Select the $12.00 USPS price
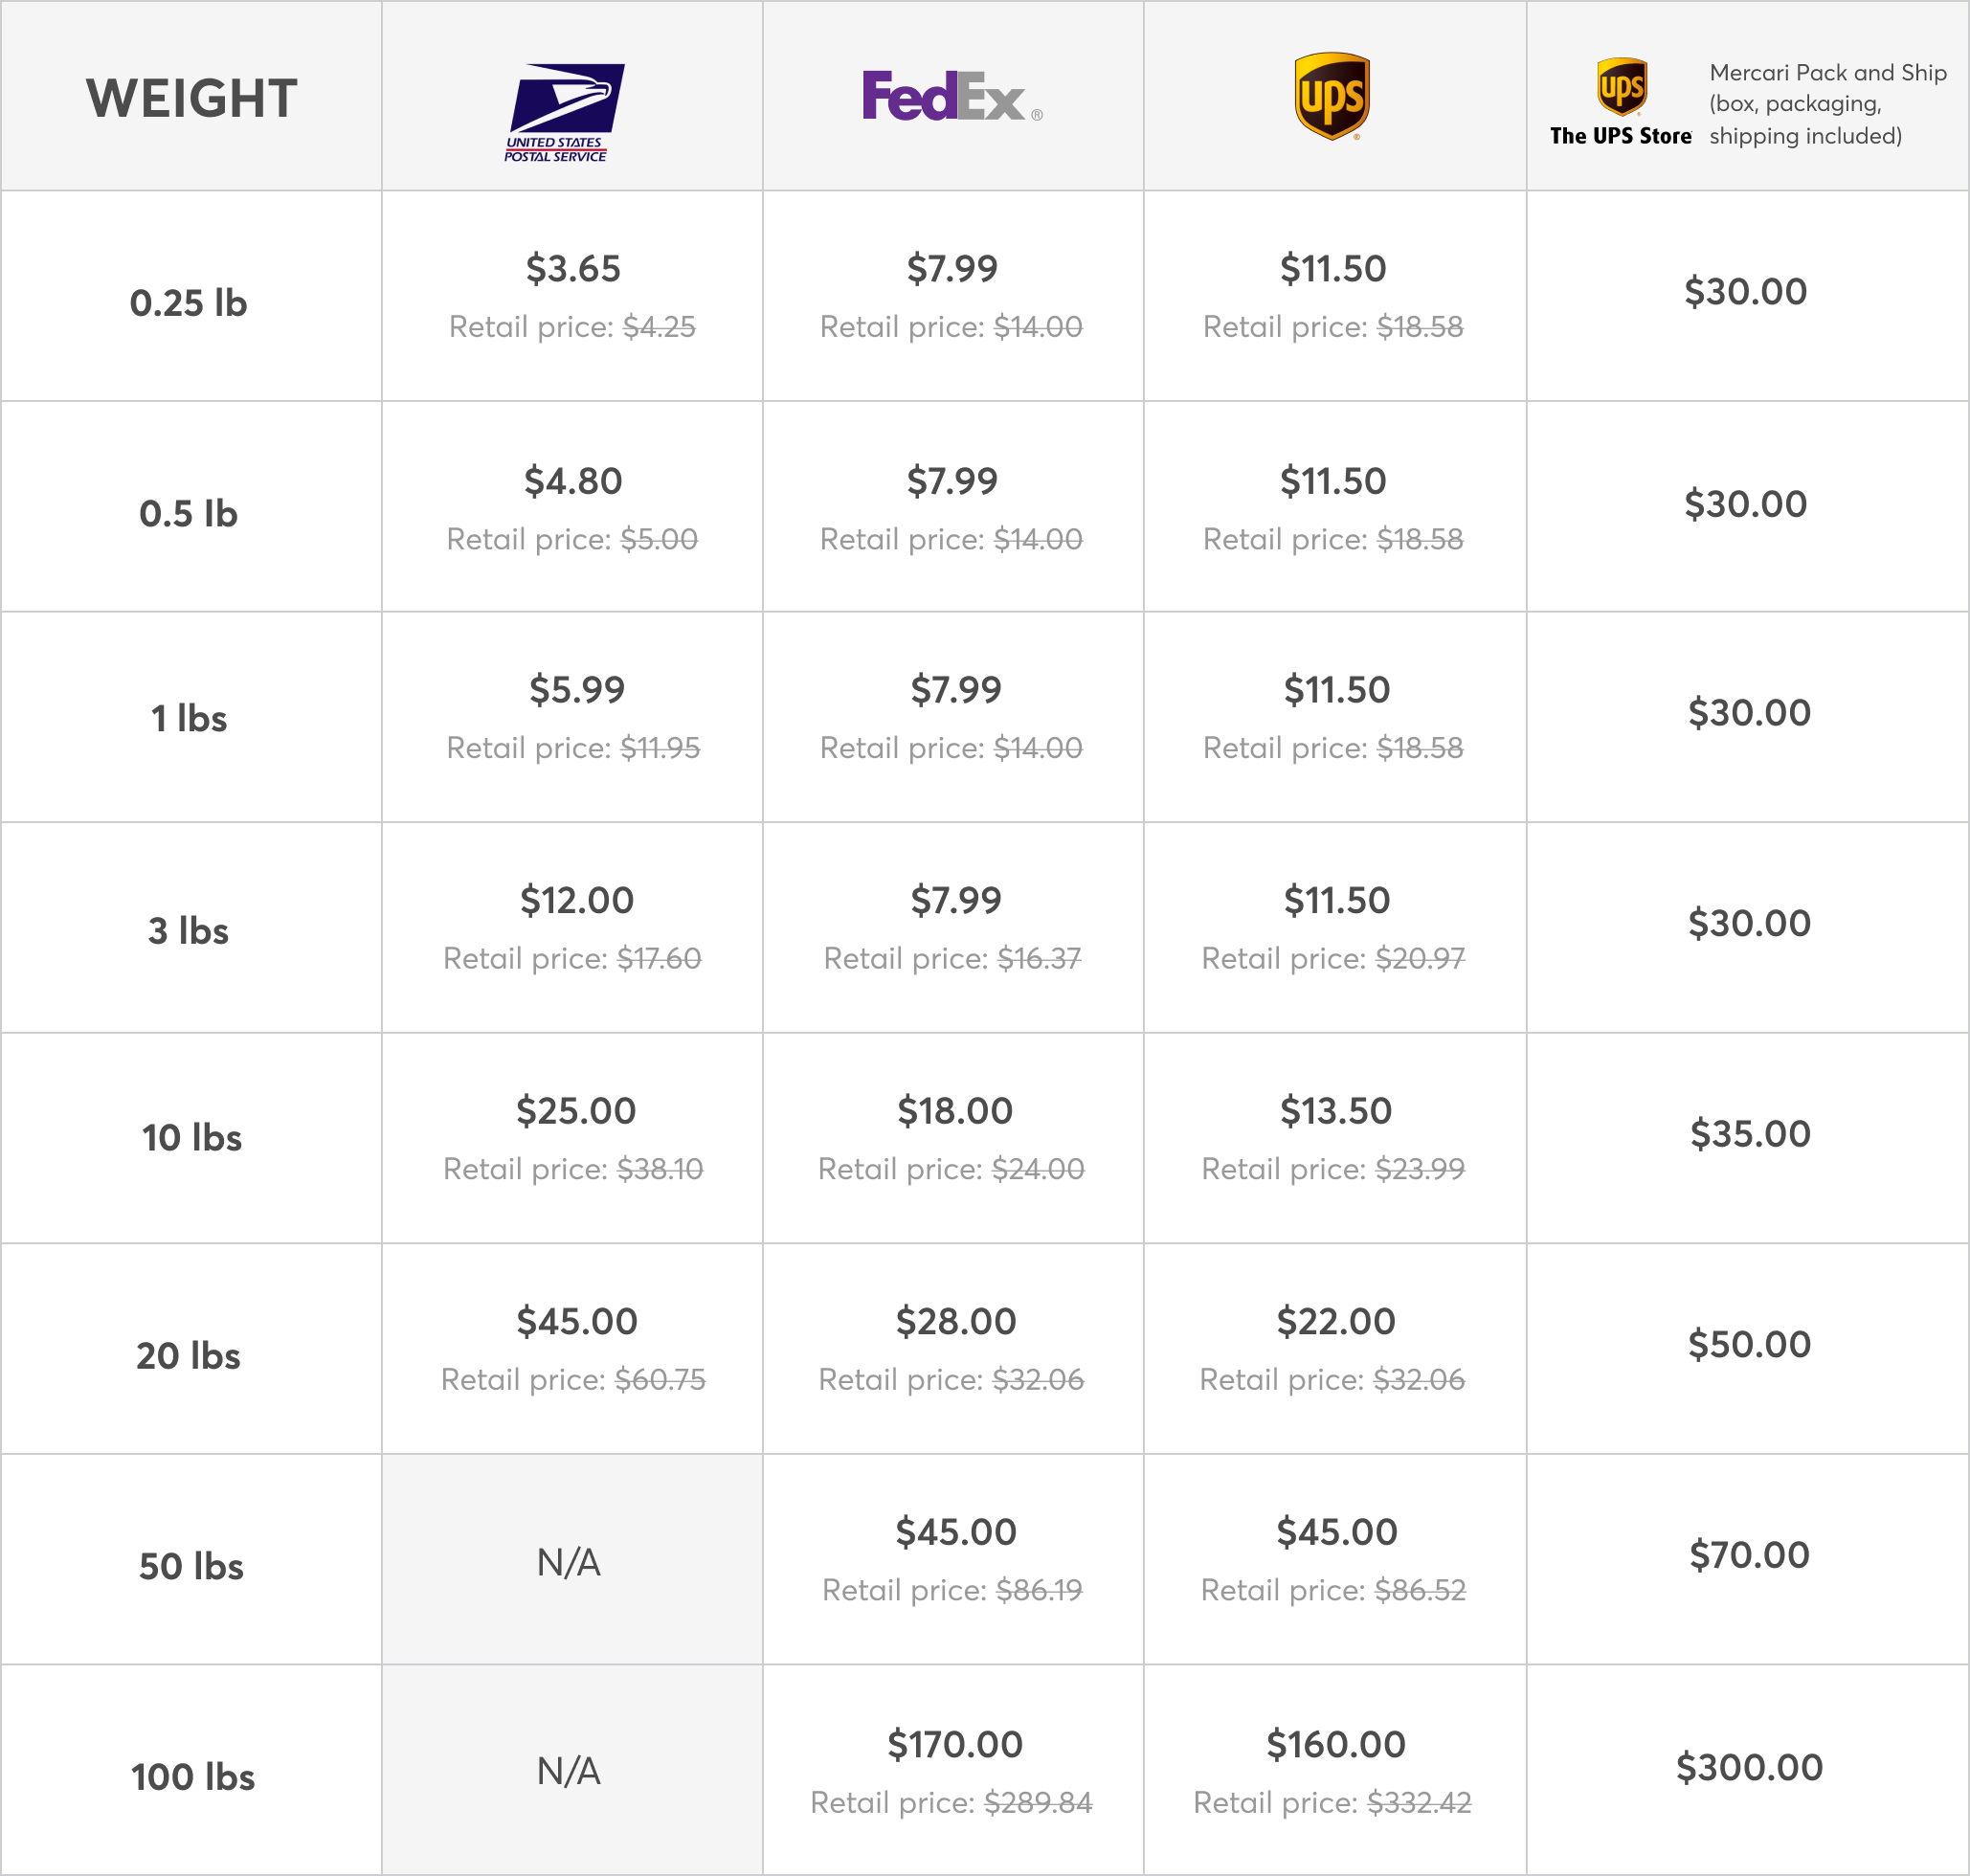Viewport: 1970px width, 1876px height. coord(577,900)
